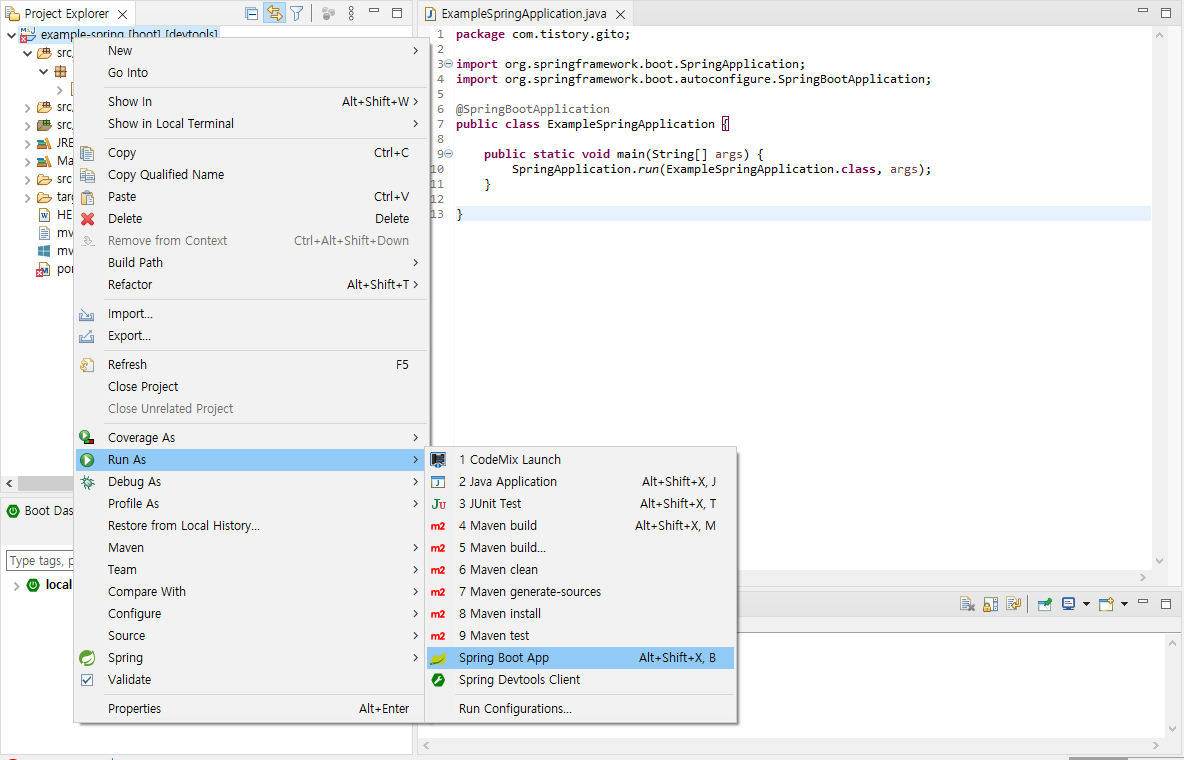
Task: Click m2 icon beside Maven install
Action: pos(438,614)
